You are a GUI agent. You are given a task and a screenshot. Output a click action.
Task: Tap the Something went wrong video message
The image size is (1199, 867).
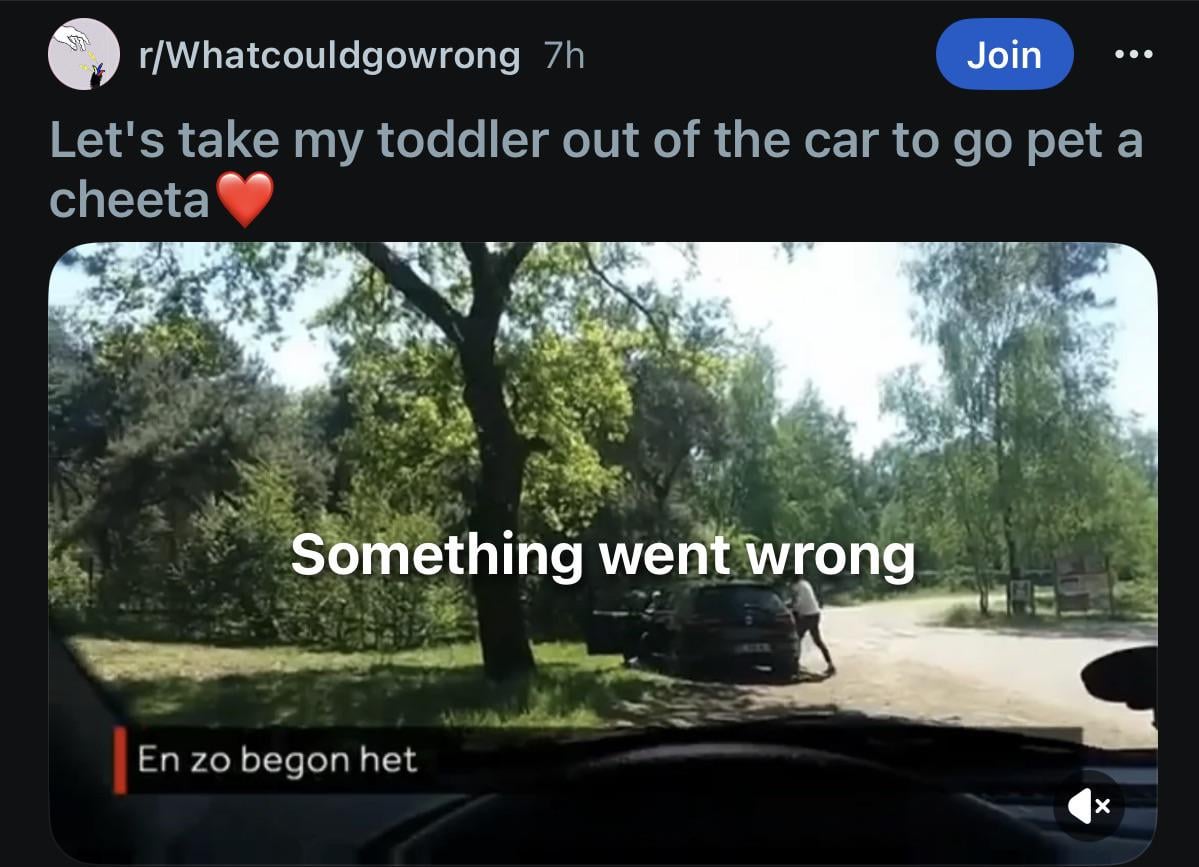[x=603, y=554]
